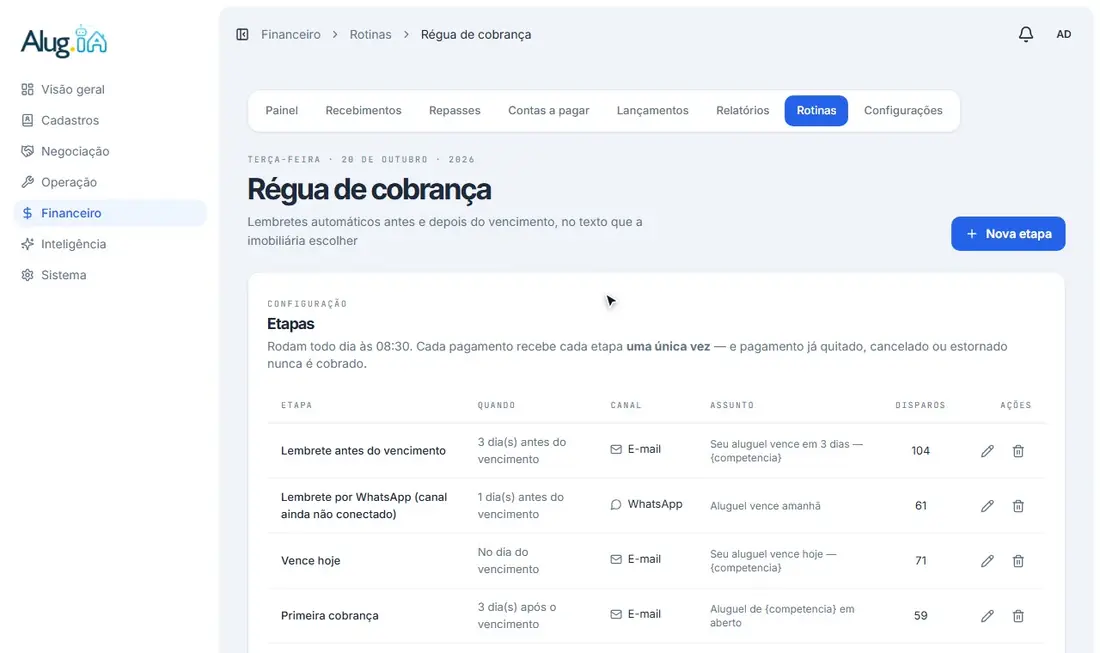Delete the Lembrete antes do vencimento step
1100x653 pixels.
pyautogui.click(x=1018, y=451)
